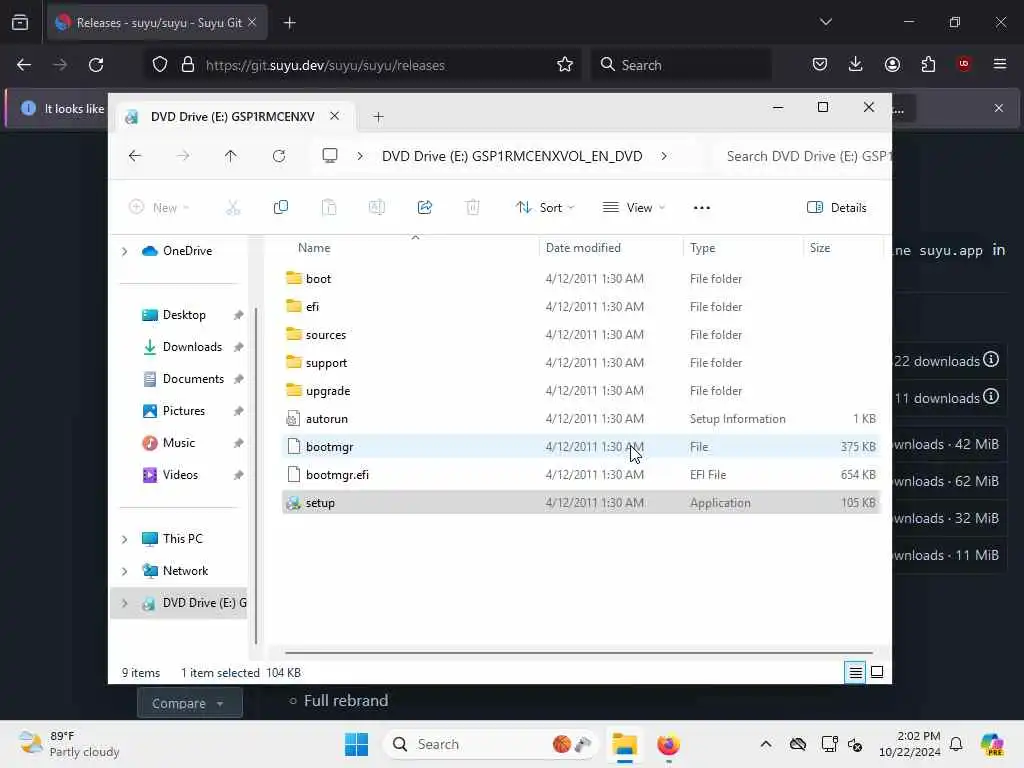Select the sources folder
This screenshot has width=1024, height=768.
pyautogui.click(x=581, y=334)
